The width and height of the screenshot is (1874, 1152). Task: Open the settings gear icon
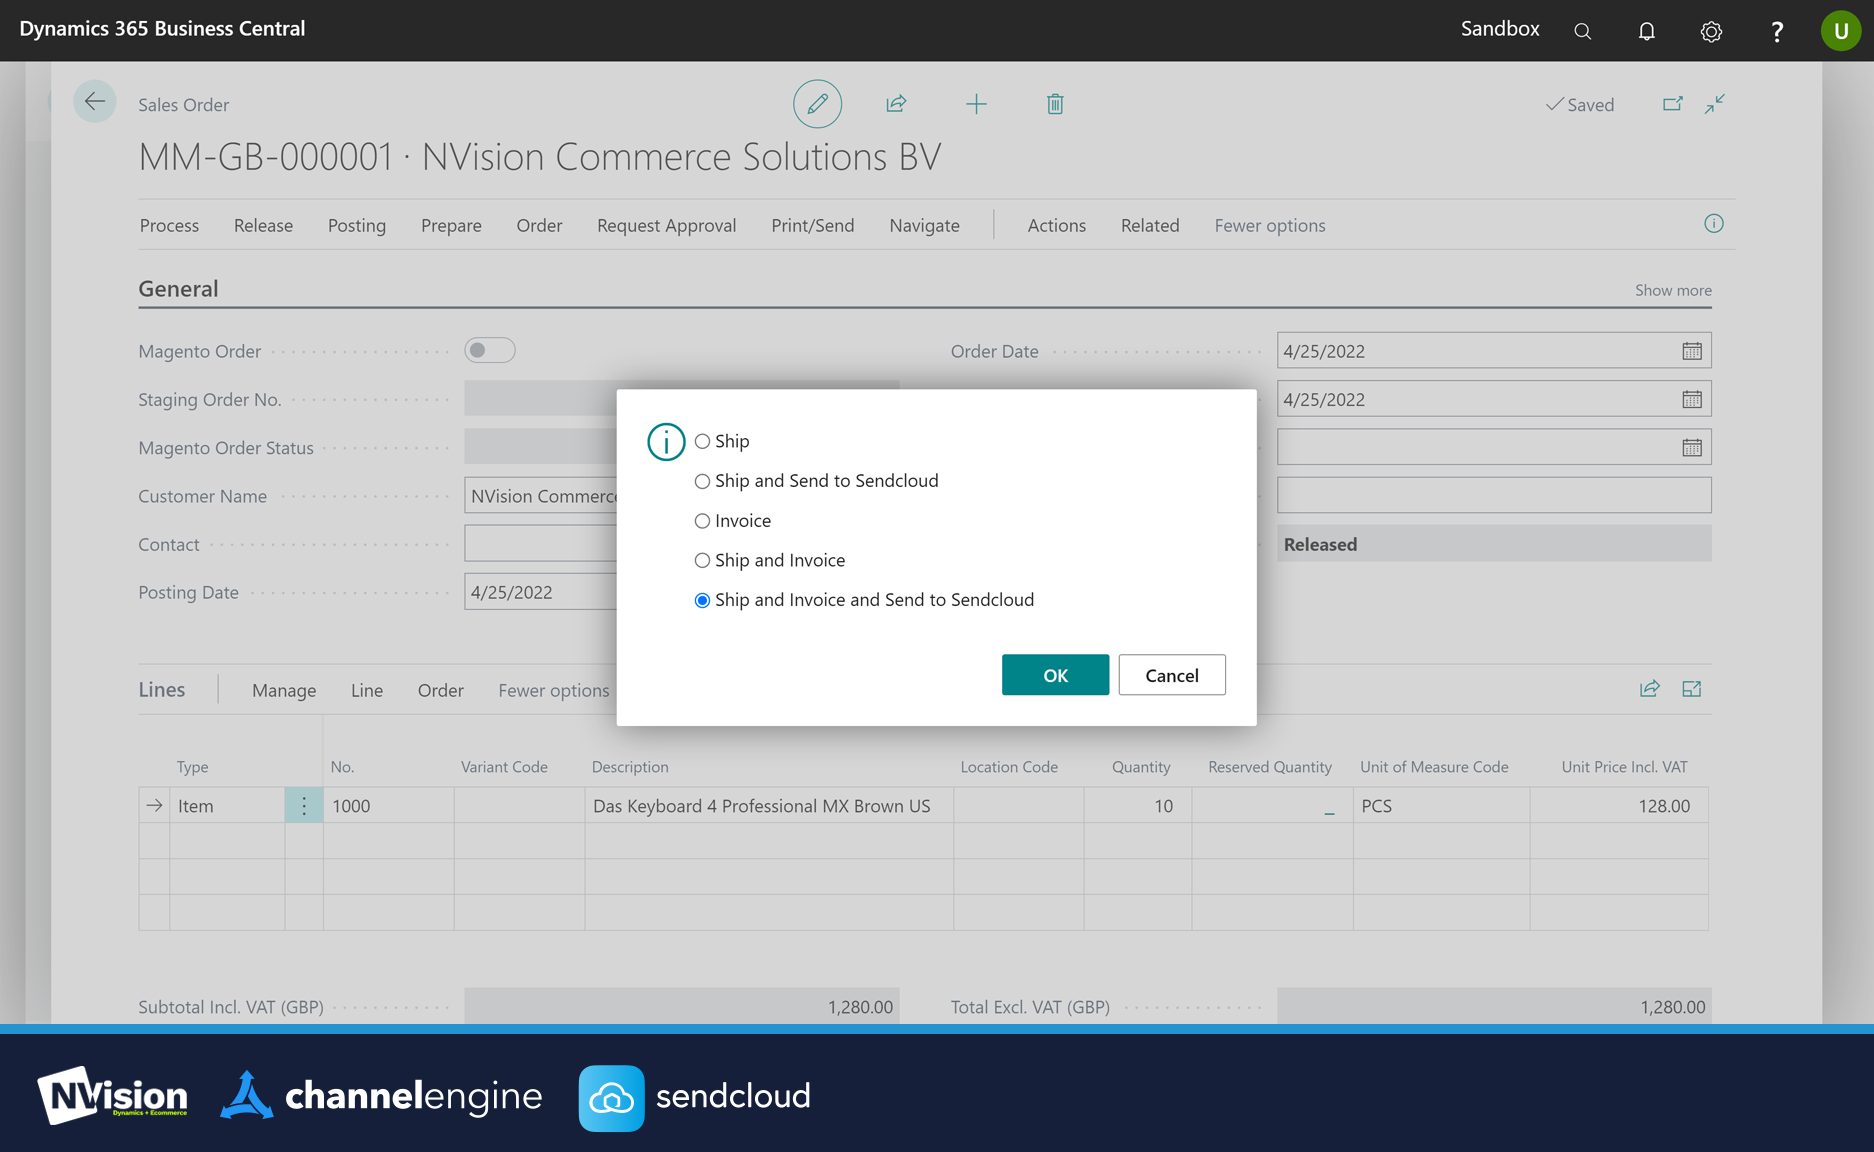tap(1711, 31)
